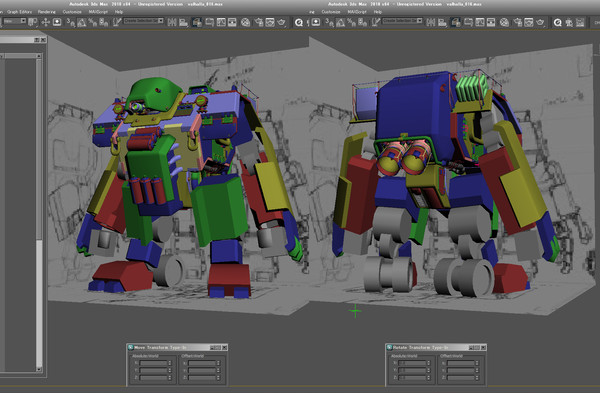Click Absolute X field in Rotate Transform Type-In

click(x=412, y=363)
